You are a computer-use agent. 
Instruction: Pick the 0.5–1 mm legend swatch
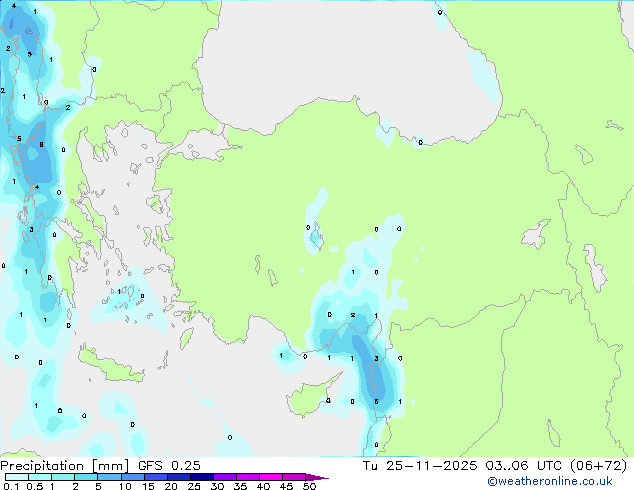coord(40,477)
